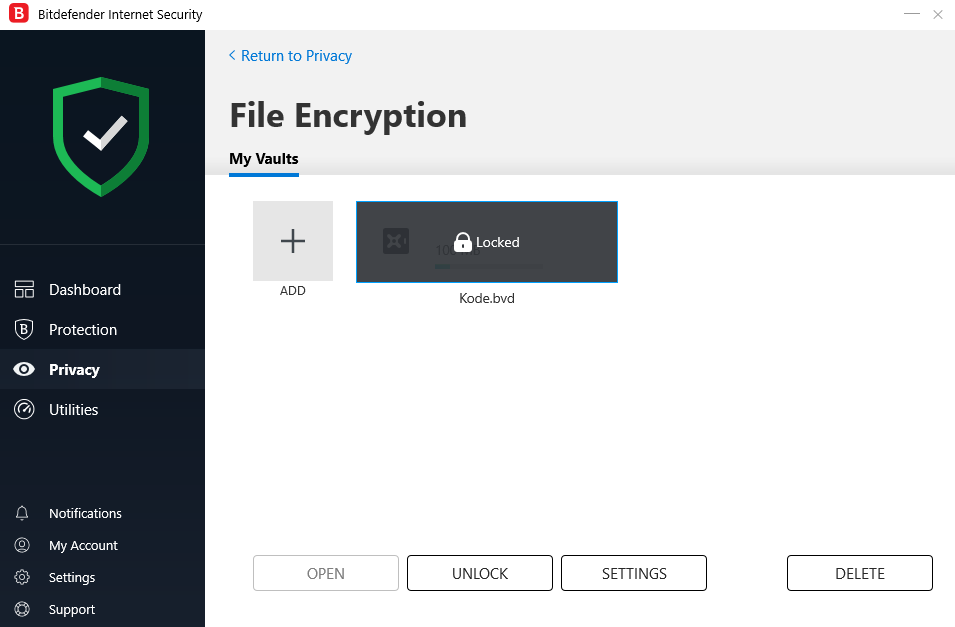Click the UNLOCK button
Viewport: 955px width, 627px height.
pyautogui.click(x=480, y=573)
